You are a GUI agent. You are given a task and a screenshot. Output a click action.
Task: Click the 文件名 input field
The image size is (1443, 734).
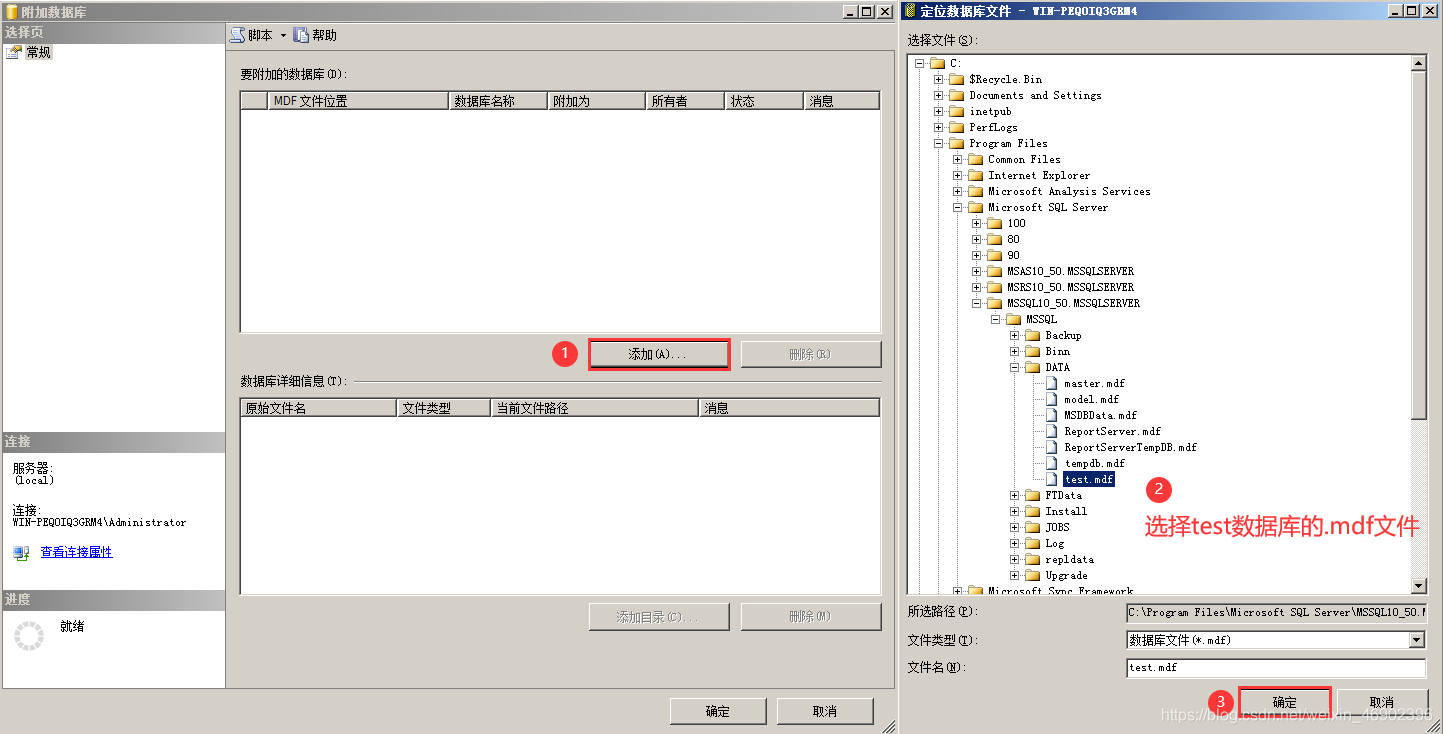pos(1275,668)
